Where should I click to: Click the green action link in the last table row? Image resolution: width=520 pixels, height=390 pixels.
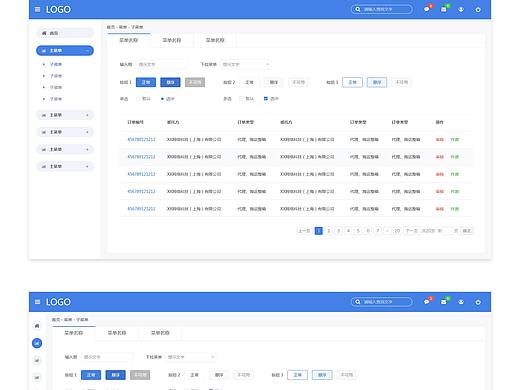455,209
